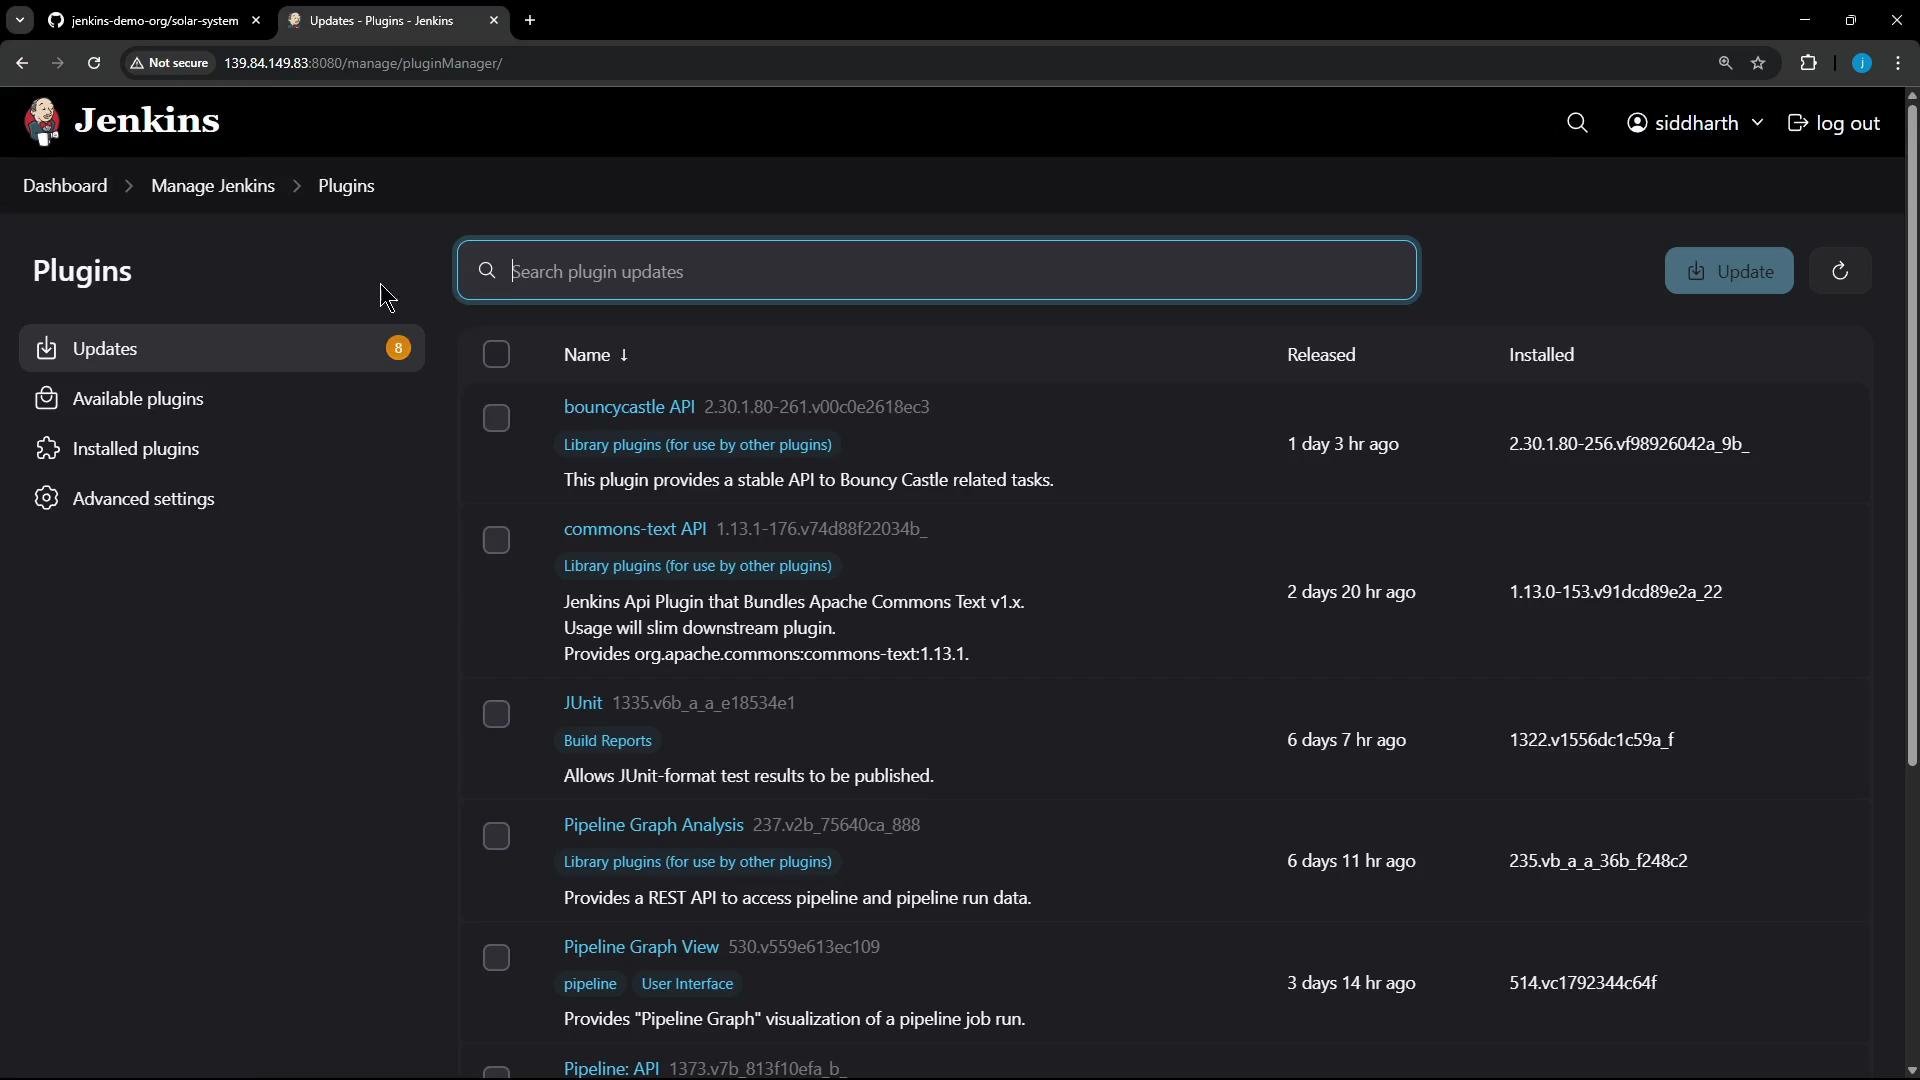1920x1080 pixels.
Task: Switch to the jenkins-demo-org/solar-system browser tab
Action: coord(155,20)
